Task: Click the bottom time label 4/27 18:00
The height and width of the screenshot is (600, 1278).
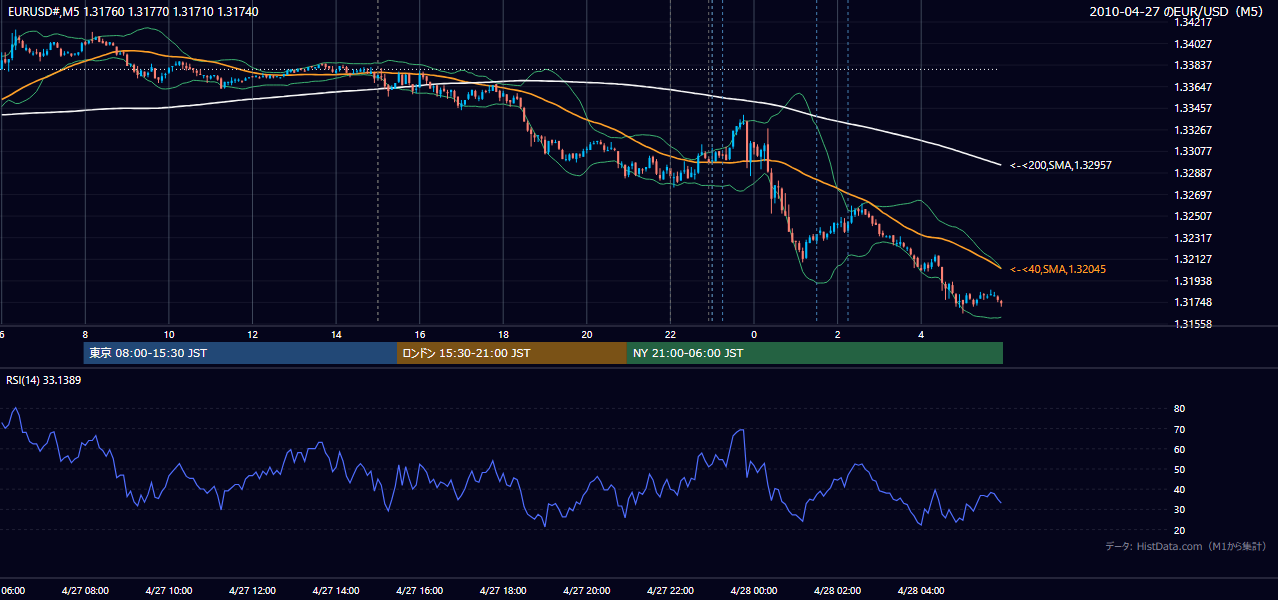Action: (x=502, y=590)
